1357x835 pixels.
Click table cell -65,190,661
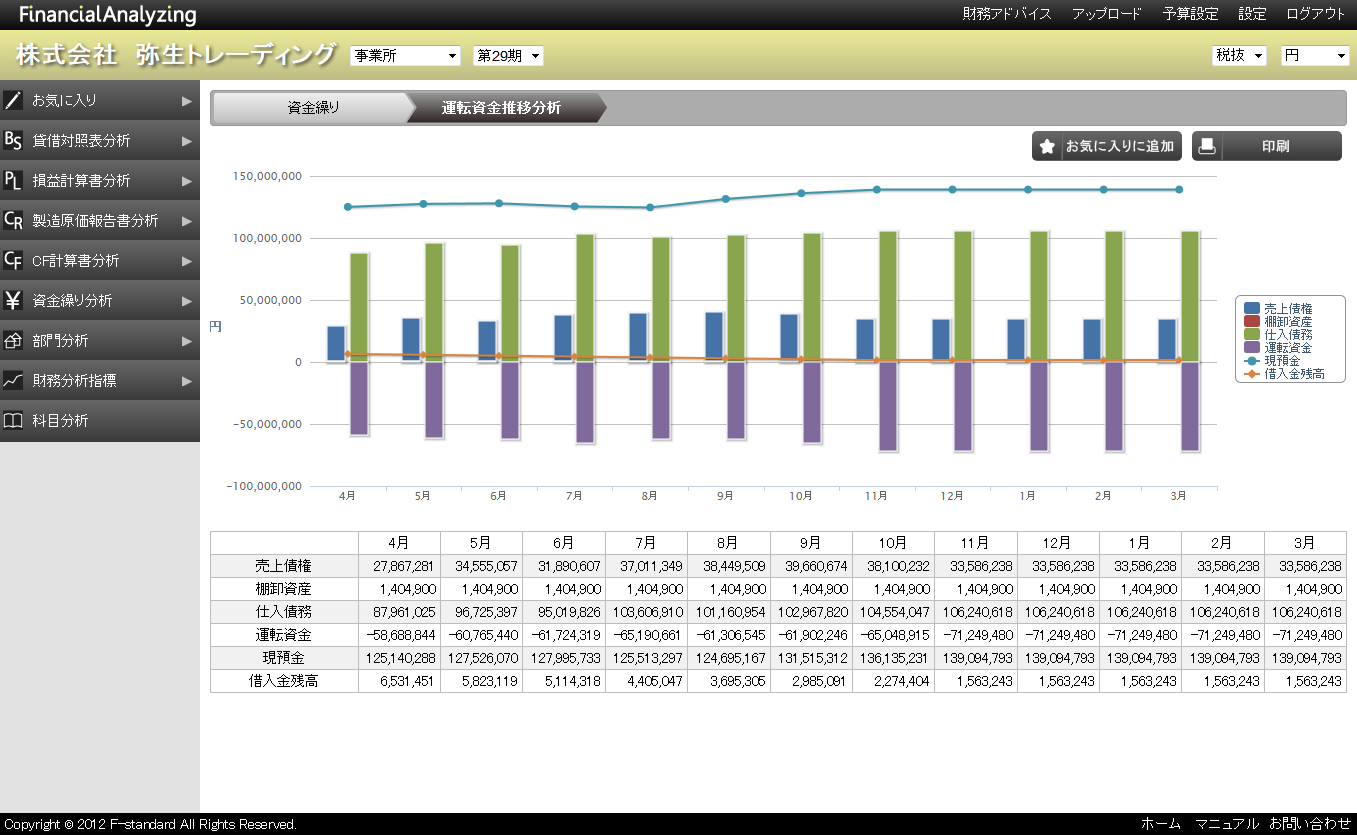646,635
